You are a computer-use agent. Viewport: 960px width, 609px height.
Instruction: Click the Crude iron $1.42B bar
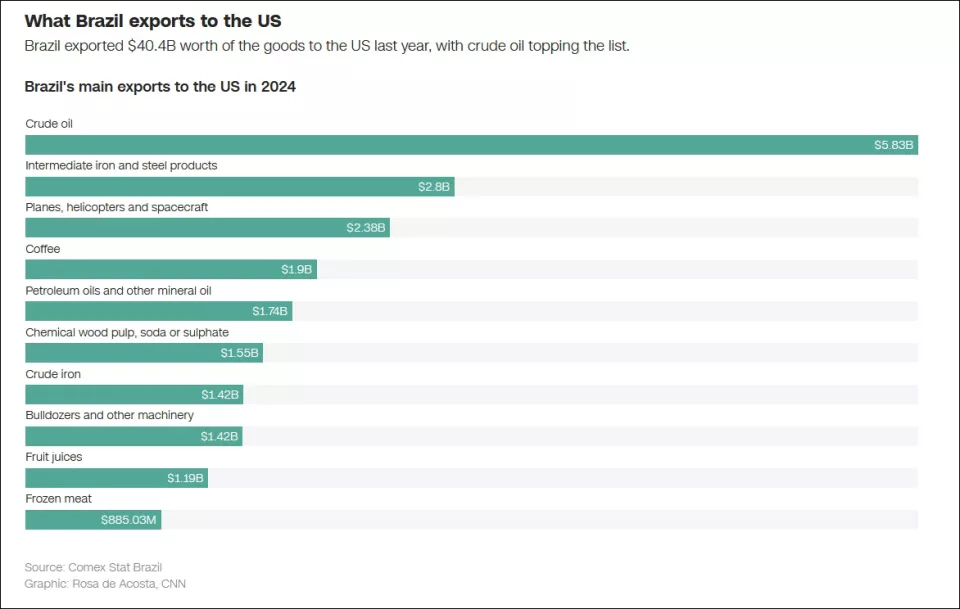tap(134, 395)
